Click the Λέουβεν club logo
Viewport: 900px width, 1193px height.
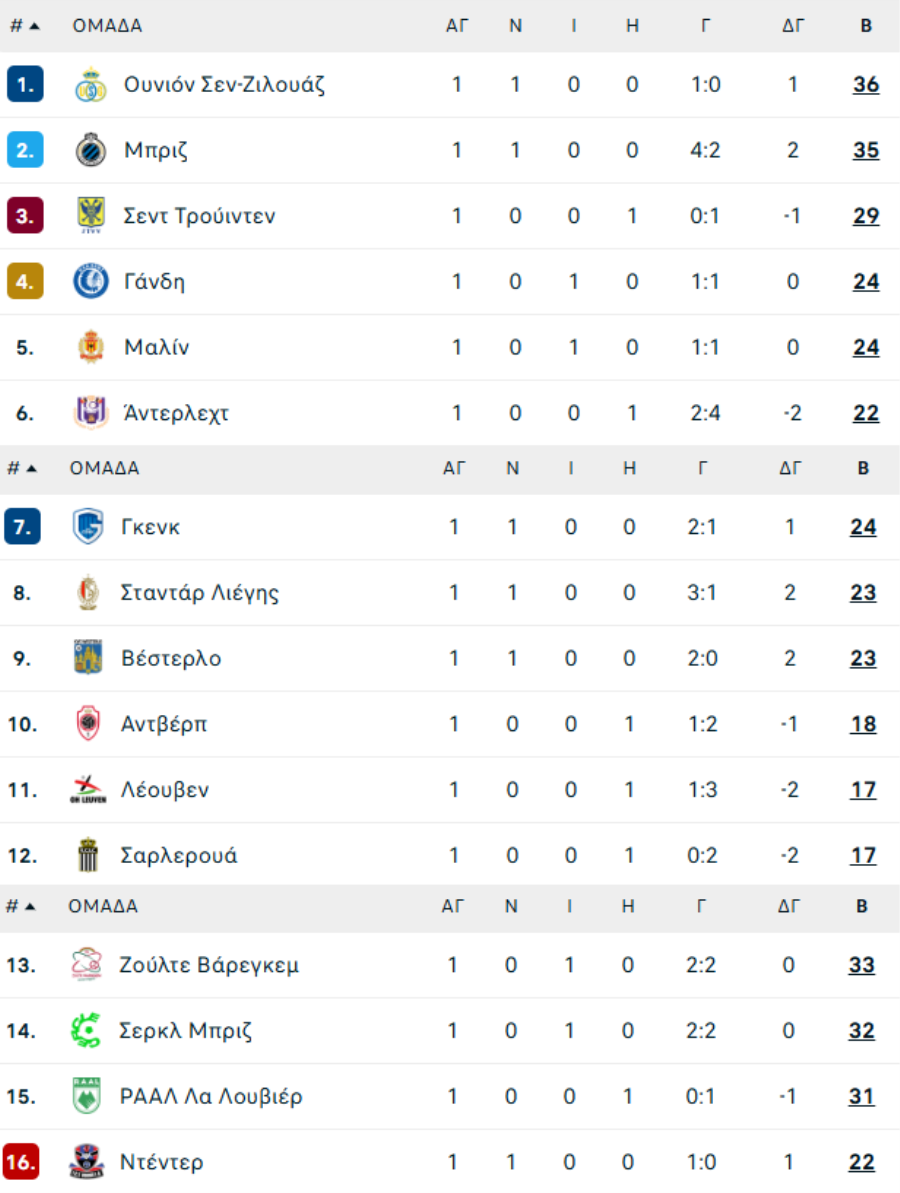tap(88, 790)
